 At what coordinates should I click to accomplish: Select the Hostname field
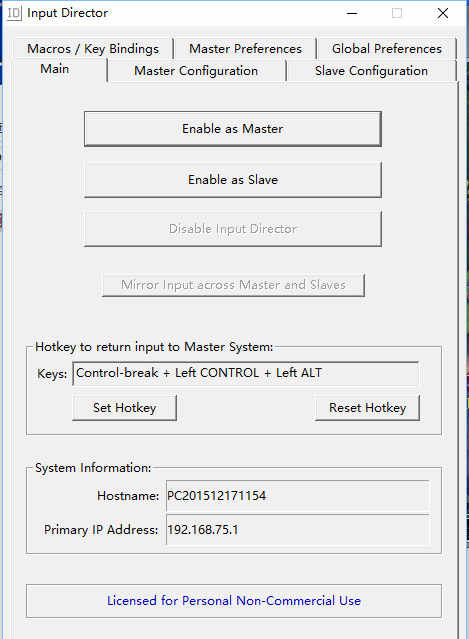pos(297,496)
